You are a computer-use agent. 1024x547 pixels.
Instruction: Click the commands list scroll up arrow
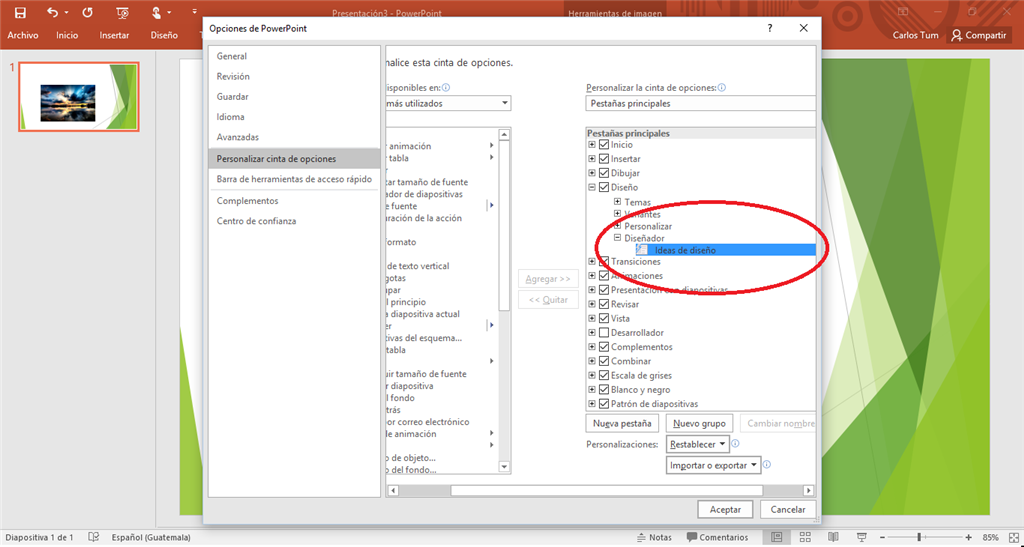click(x=504, y=134)
